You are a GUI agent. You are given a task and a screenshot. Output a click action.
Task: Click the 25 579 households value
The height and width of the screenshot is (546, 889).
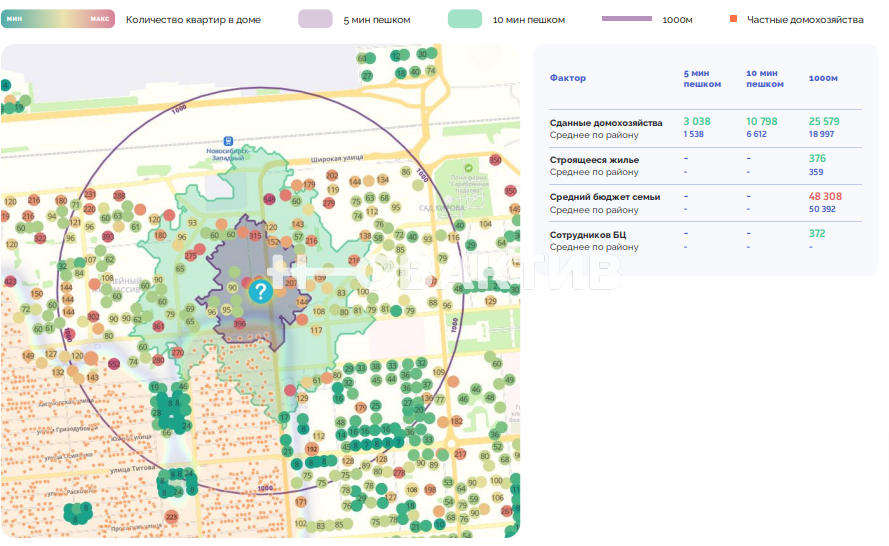pyautogui.click(x=824, y=122)
